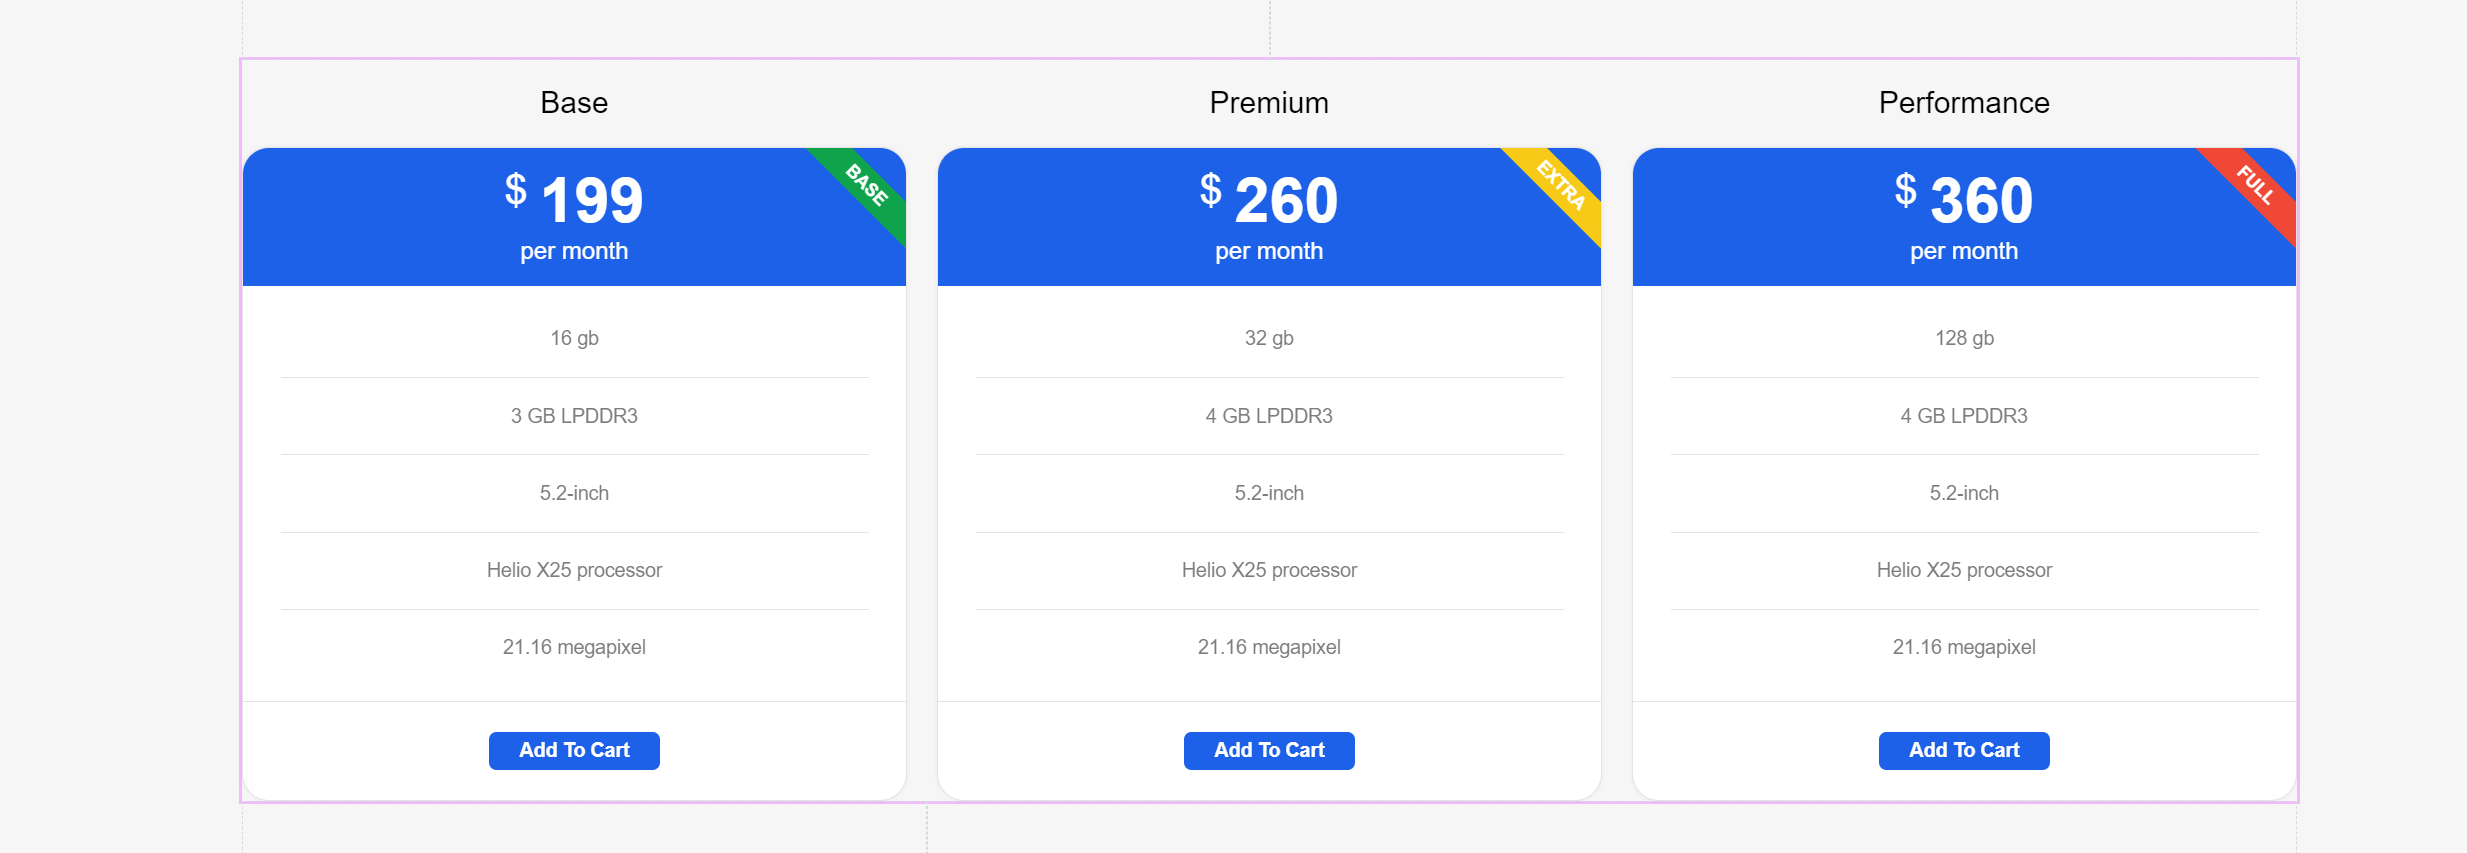Select the Premium plan heading
The image size is (2467, 853).
[1269, 103]
